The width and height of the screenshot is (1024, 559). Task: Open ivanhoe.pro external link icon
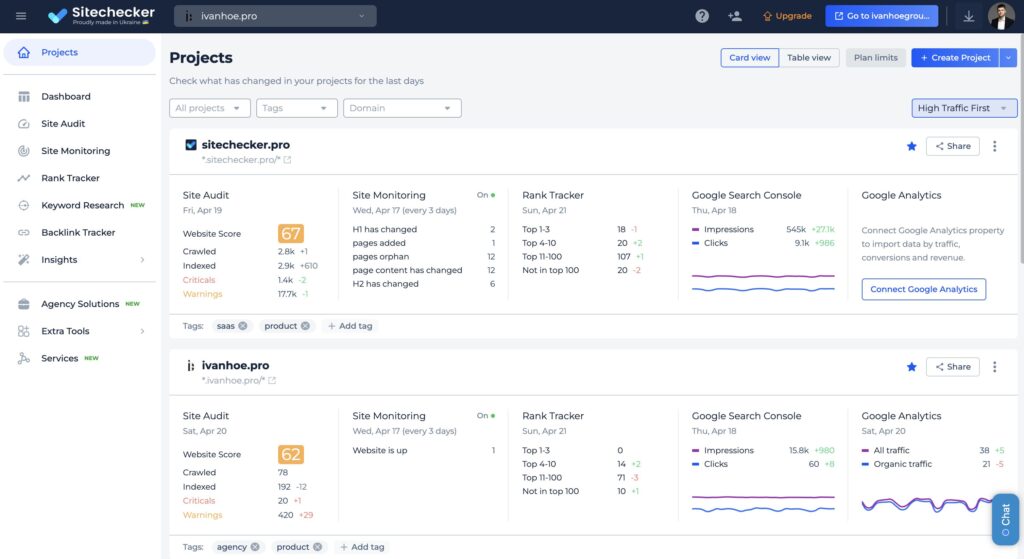[x=272, y=381]
